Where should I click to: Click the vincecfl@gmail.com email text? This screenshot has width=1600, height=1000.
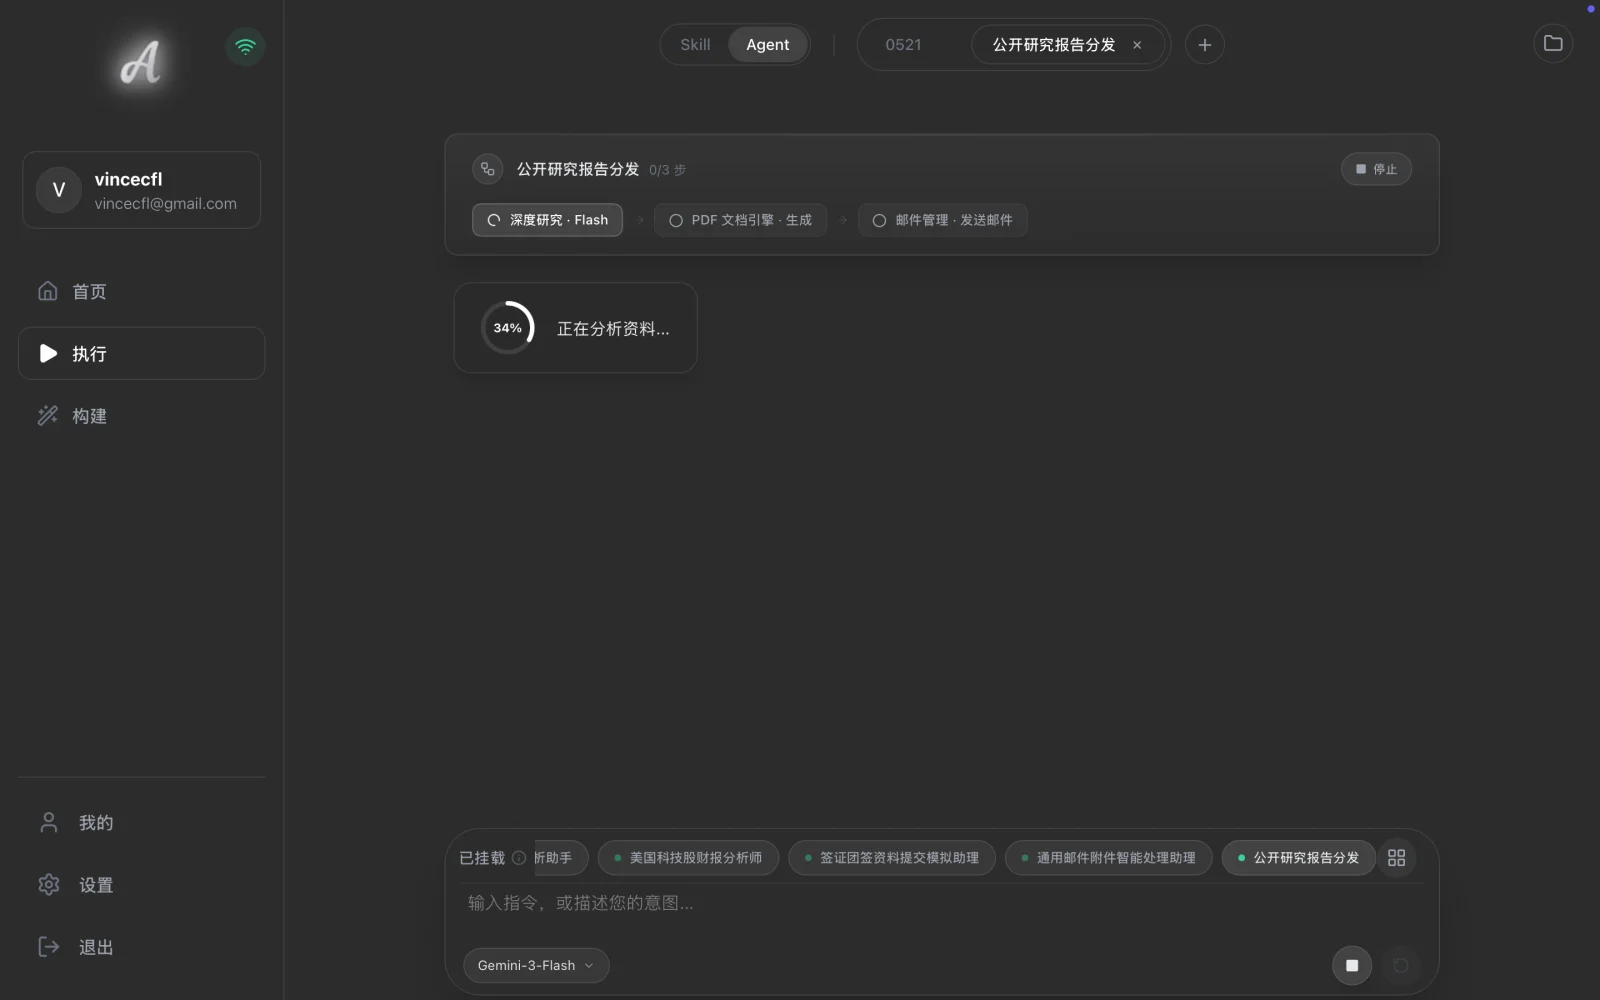166,203
